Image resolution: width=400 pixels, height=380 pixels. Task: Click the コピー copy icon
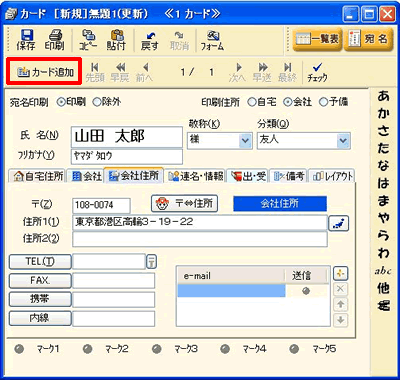(x=88, y=40)
